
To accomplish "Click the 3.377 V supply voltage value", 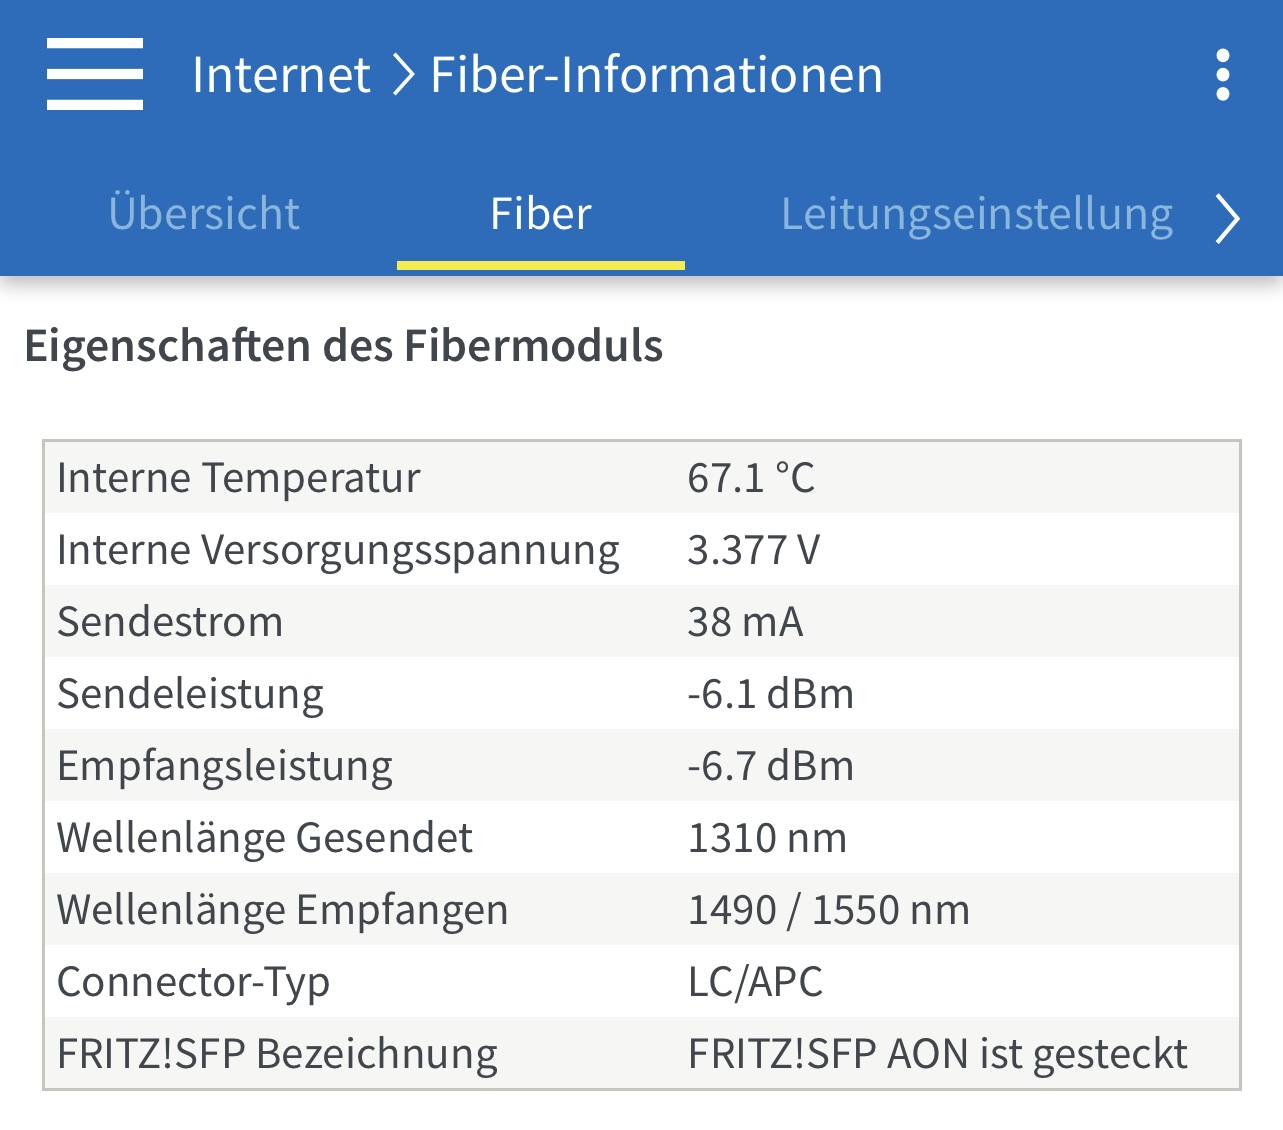I will point(754,550).
